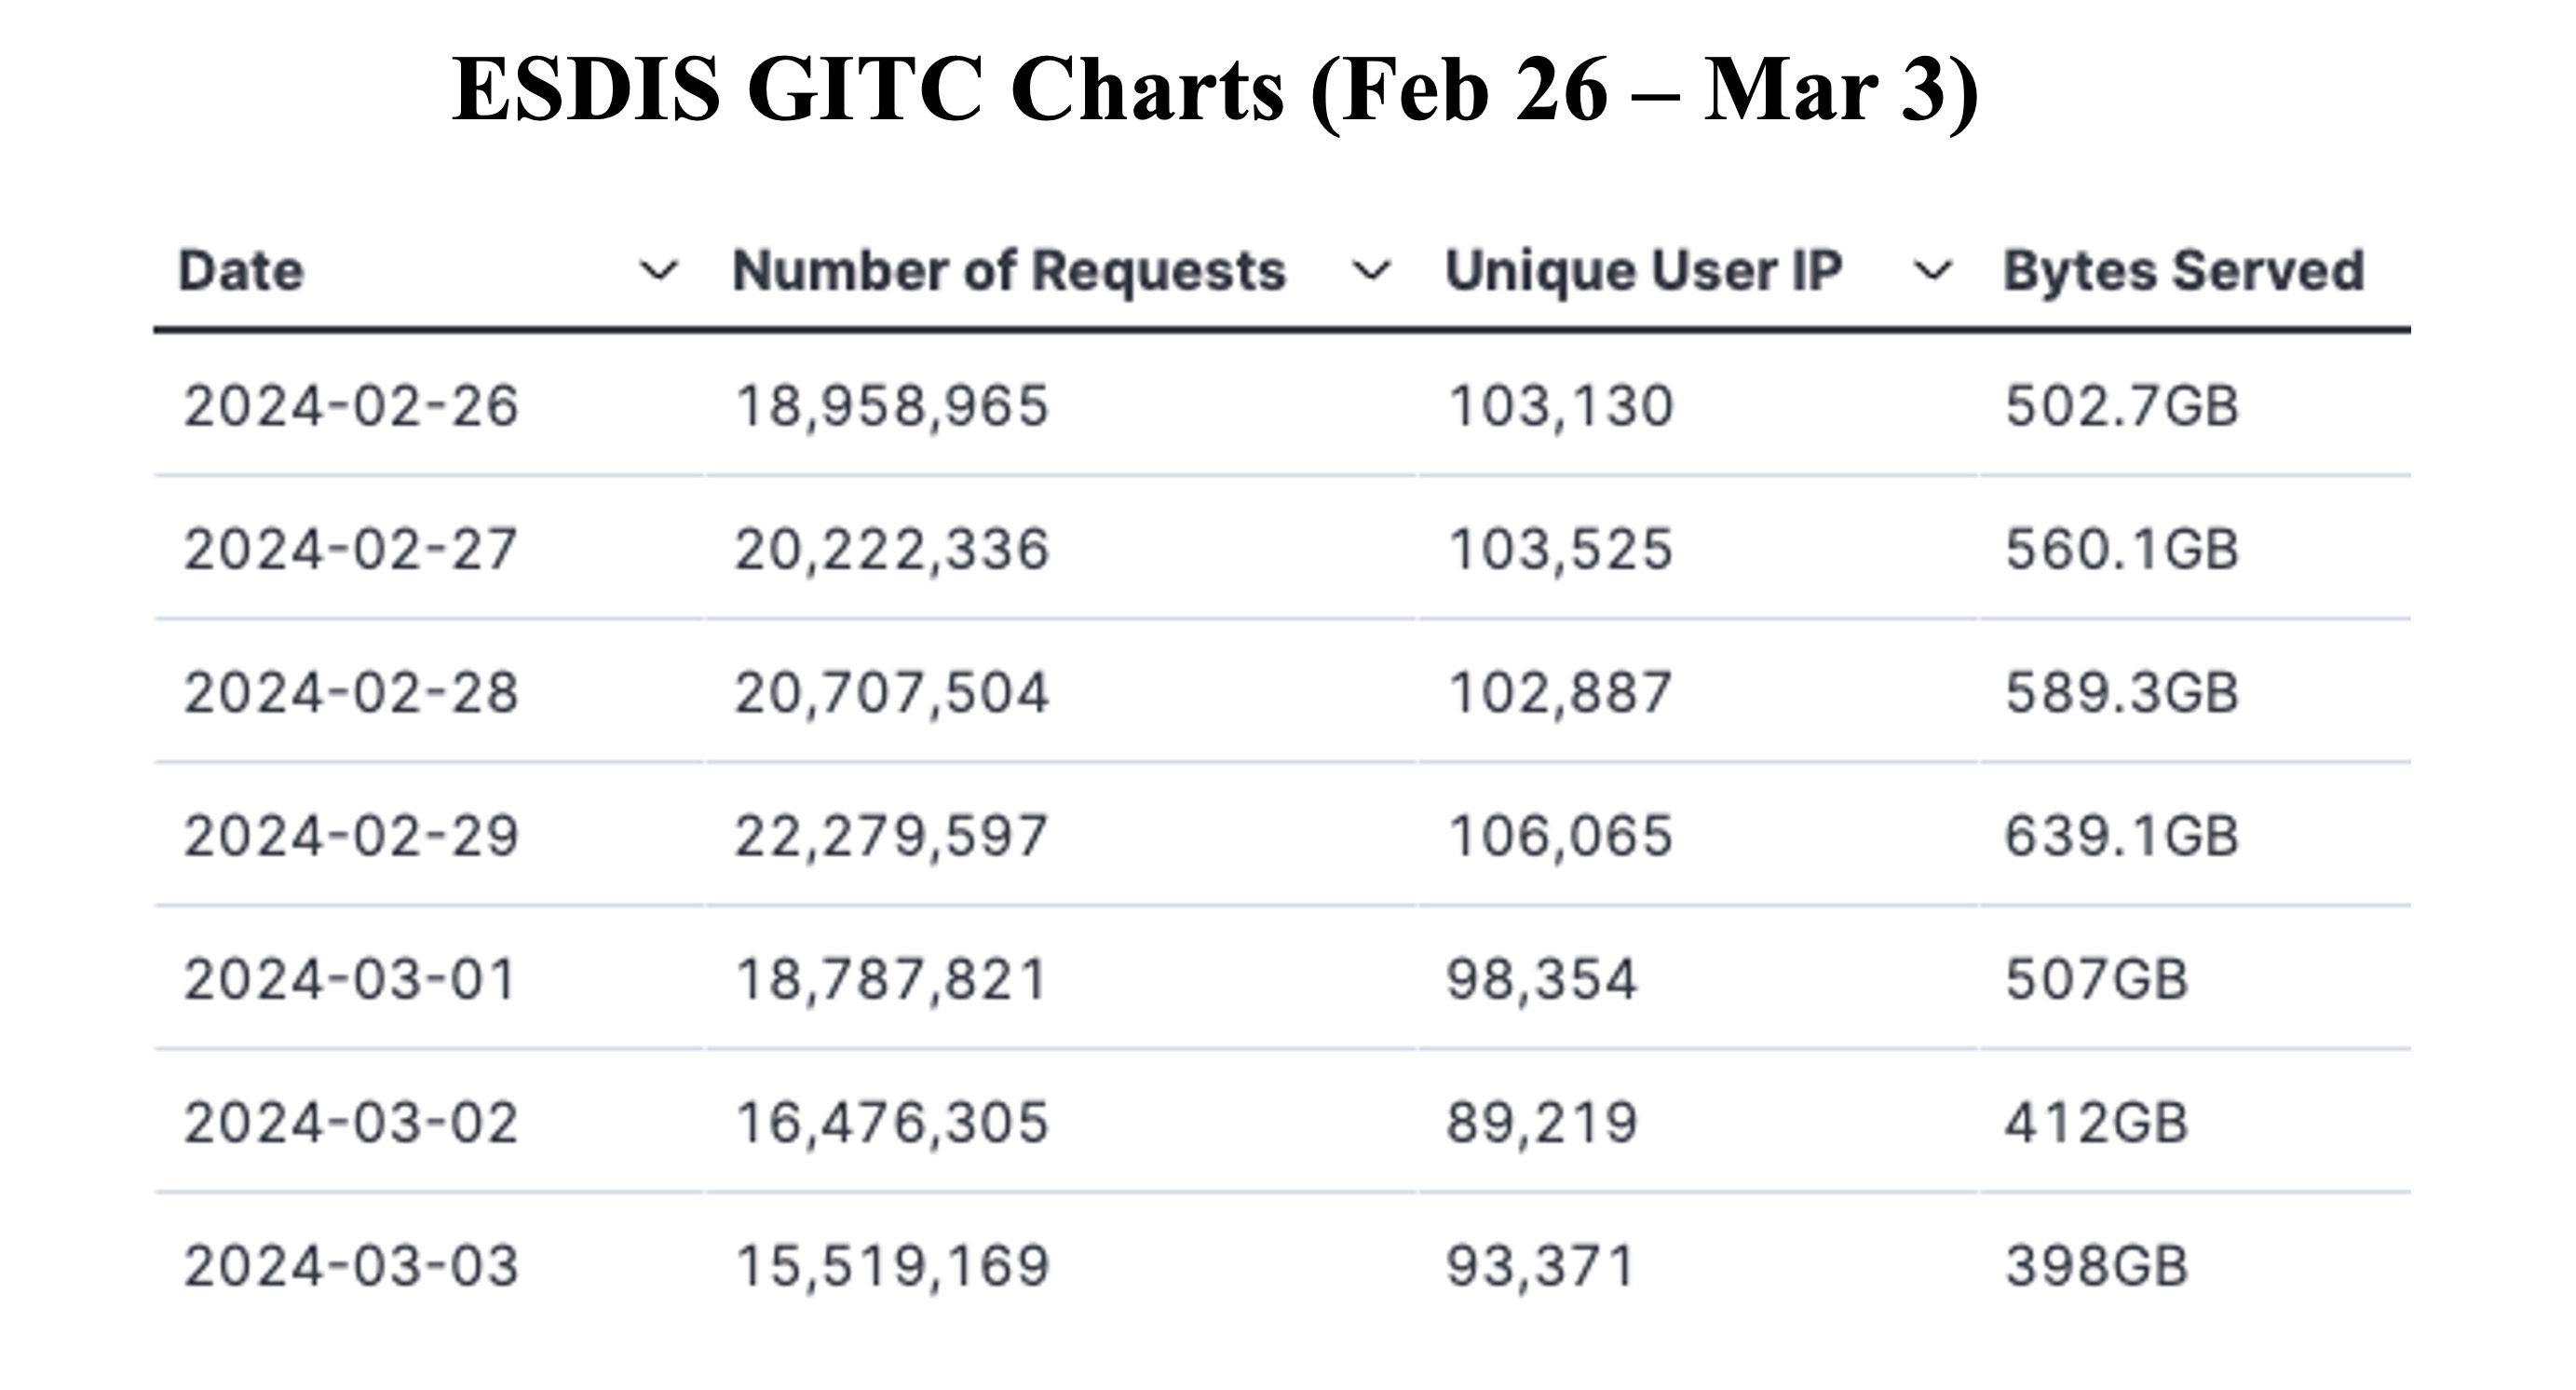
Task: Select the 2024-02-27 date cell
Action: [x=351, y=549]
